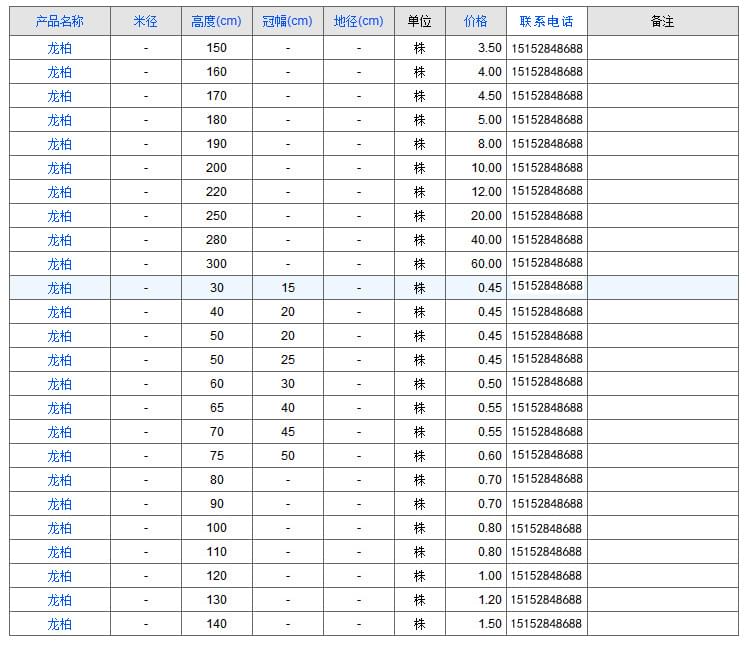The height and width of the screenshot is (647, 750).
Task: Click phone number in the 150 height row
Action: 547,48
